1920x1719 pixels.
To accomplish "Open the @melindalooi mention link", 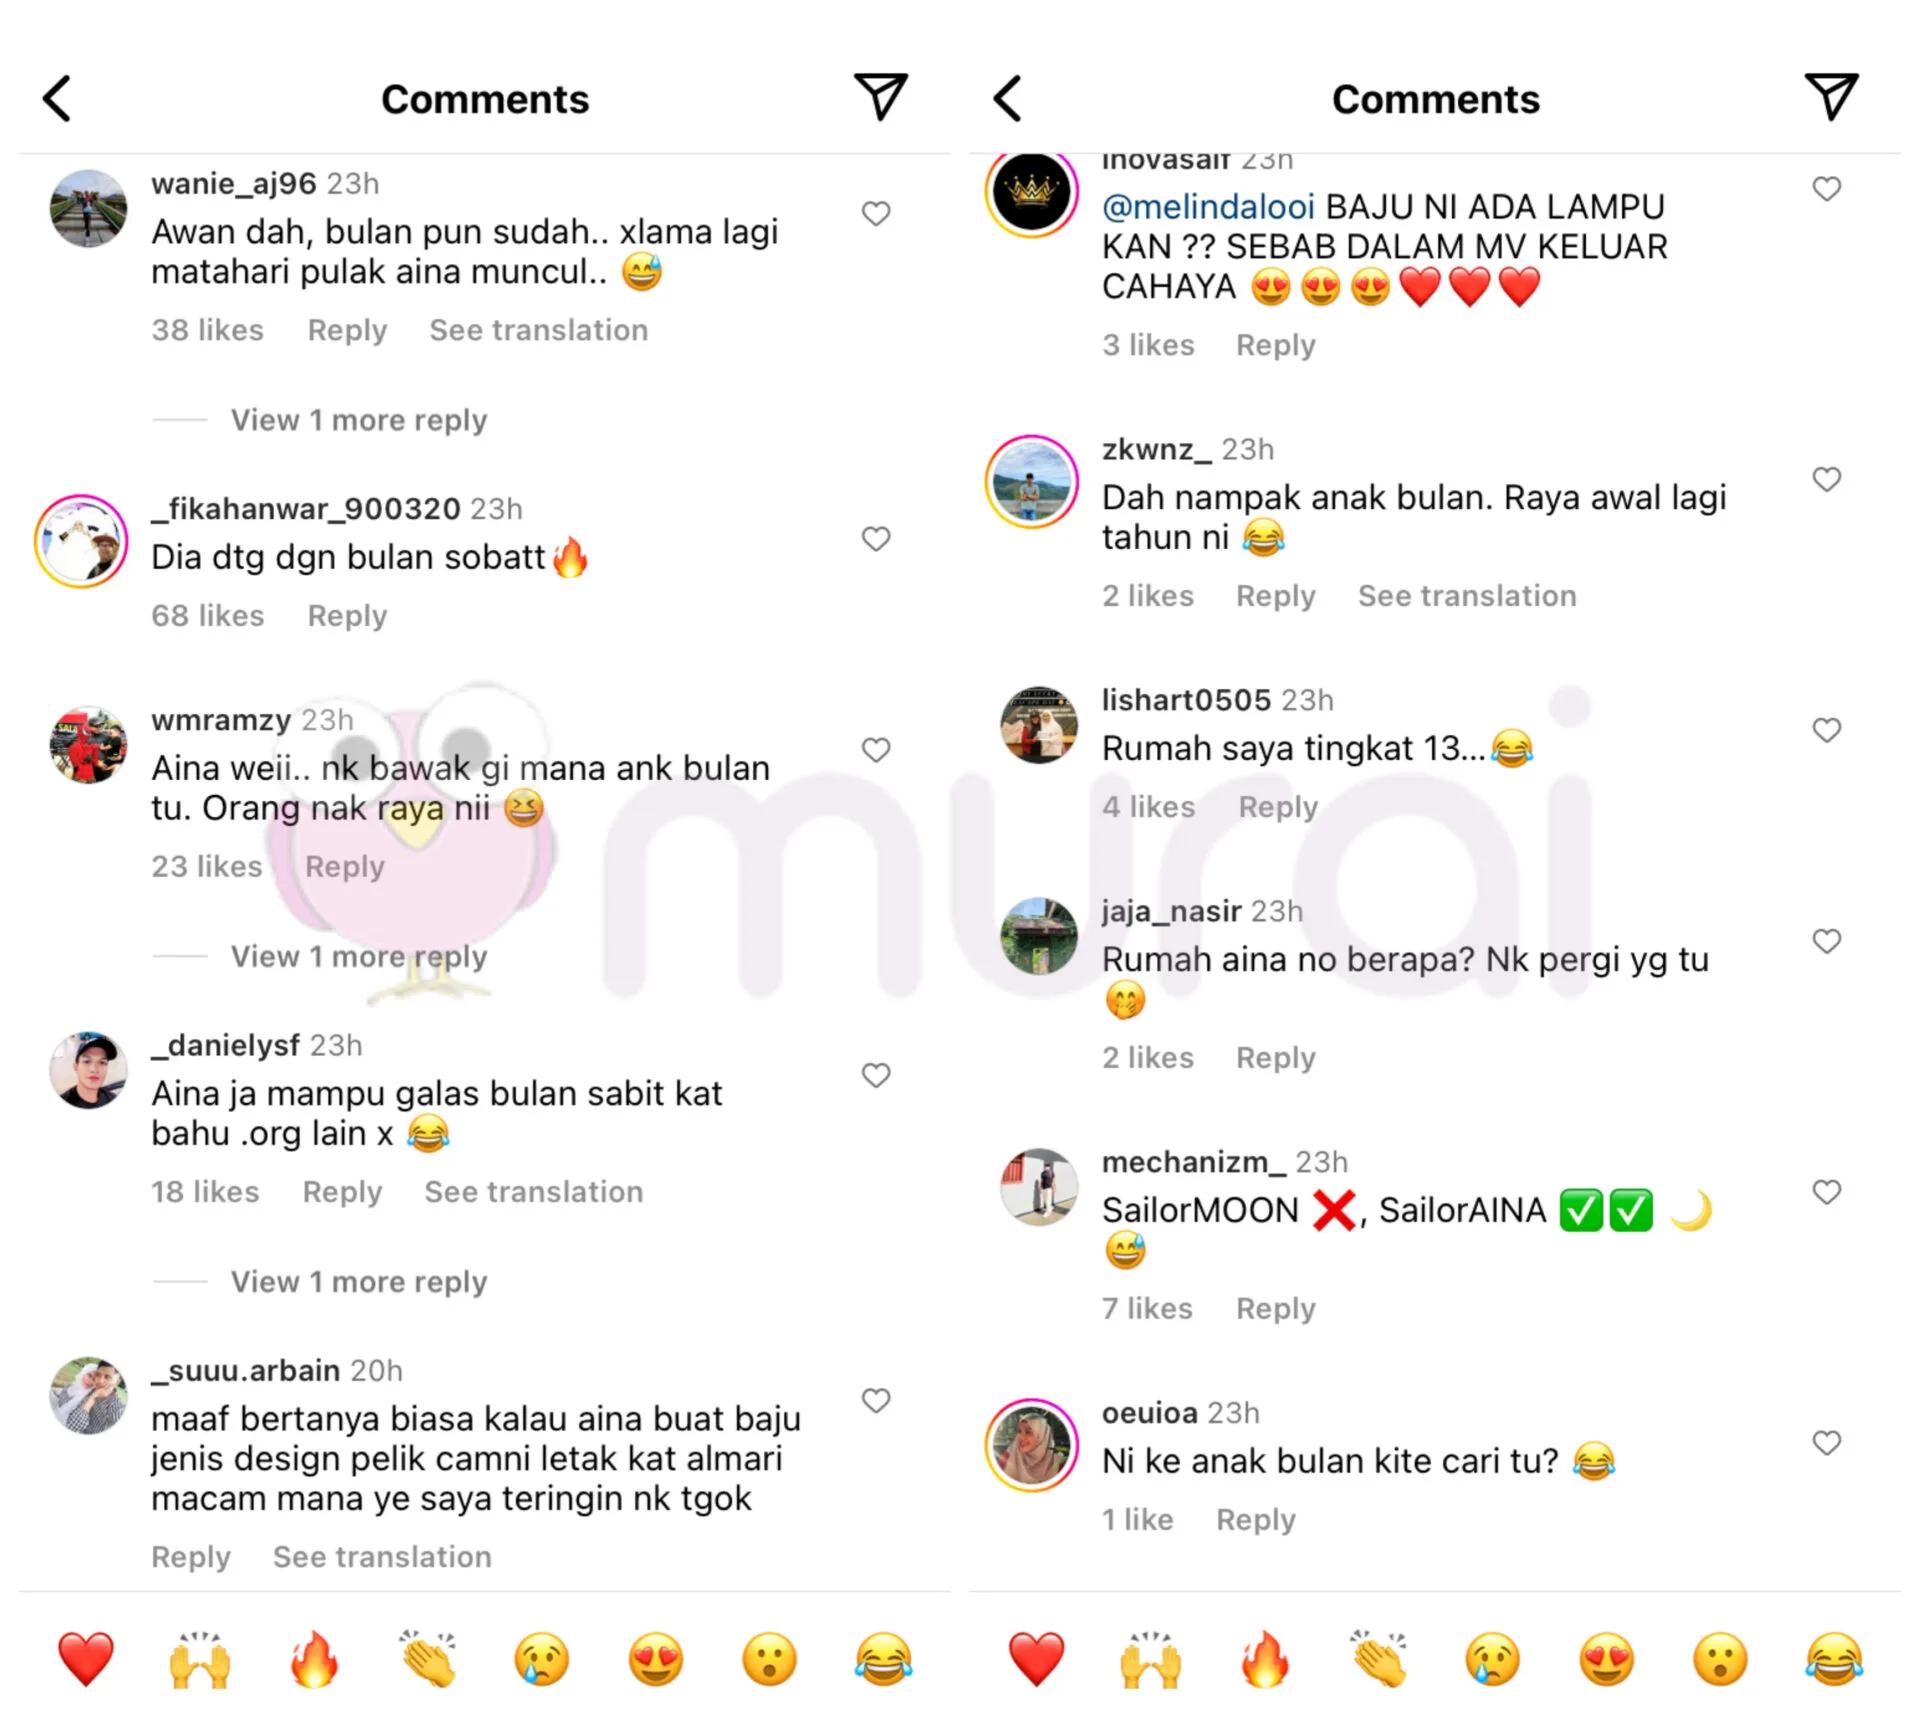I will tap(1208, 207).
